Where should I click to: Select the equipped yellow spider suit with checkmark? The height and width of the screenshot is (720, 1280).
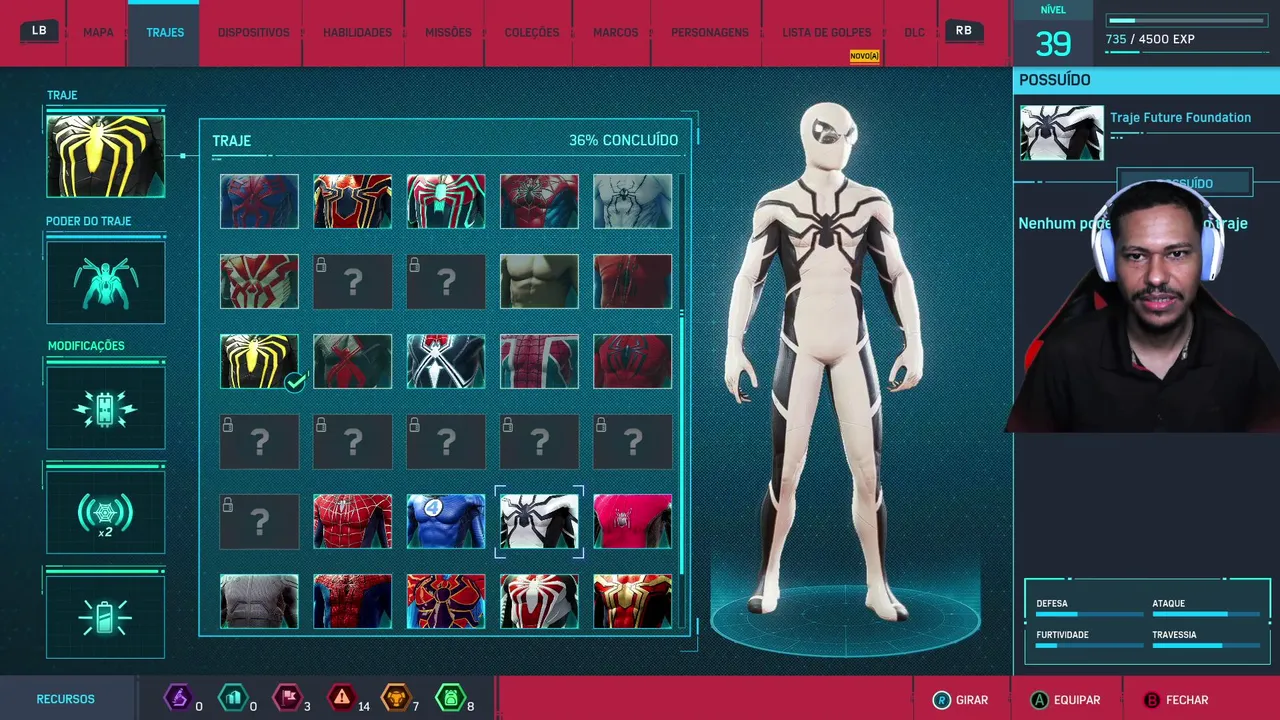tap(259, 361)
